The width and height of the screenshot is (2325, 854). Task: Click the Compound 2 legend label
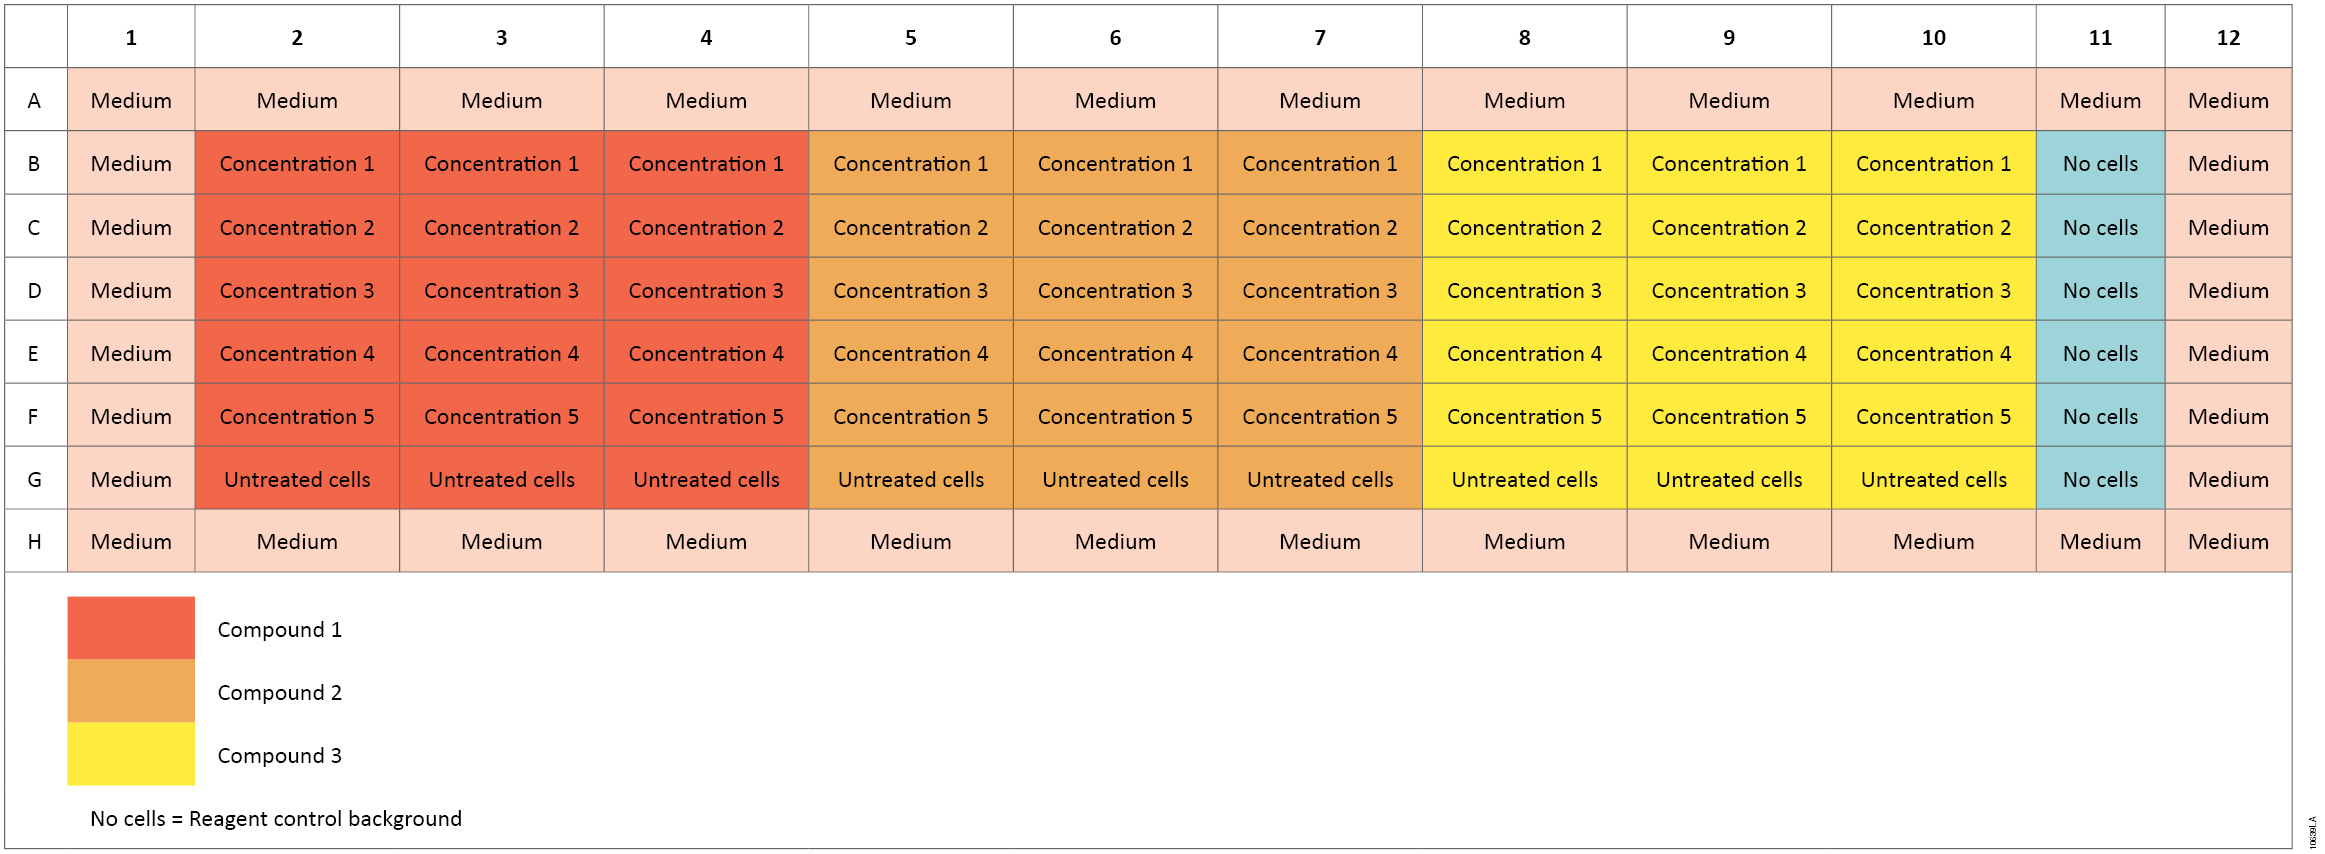coord(280,692)
